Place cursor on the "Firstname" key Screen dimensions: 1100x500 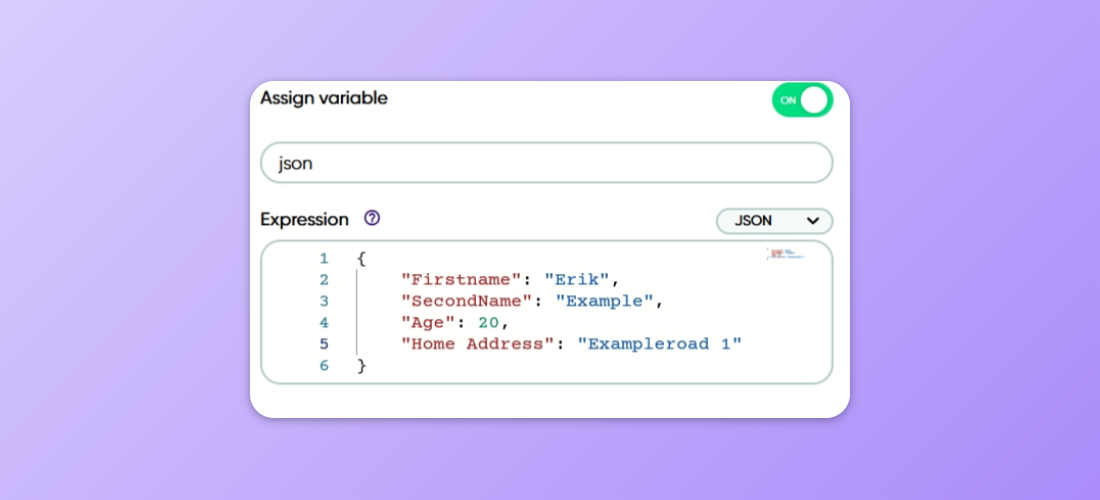(x=459, y=280)
